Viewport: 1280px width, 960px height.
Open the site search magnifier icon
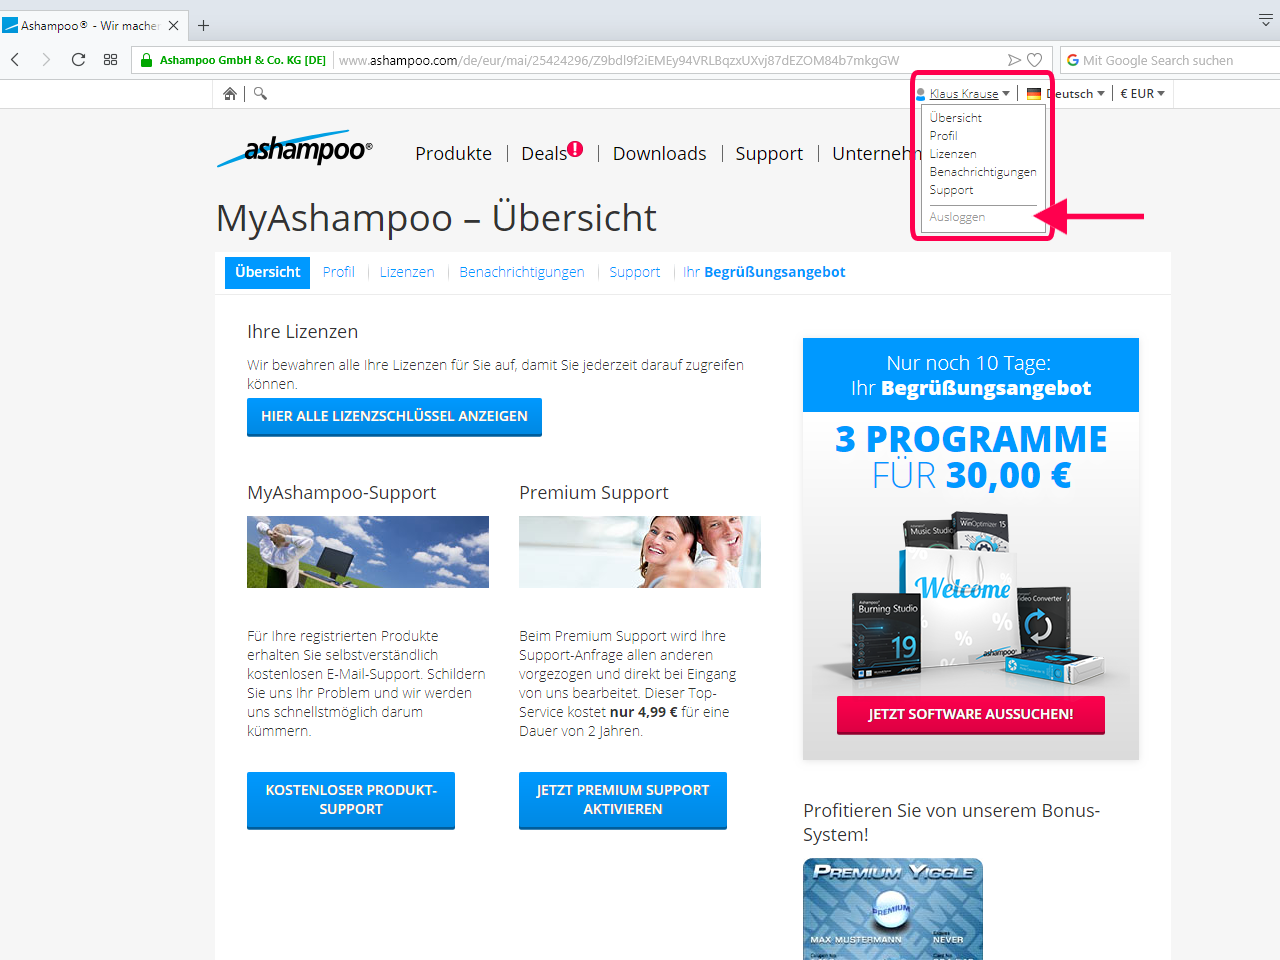[260, 93]
